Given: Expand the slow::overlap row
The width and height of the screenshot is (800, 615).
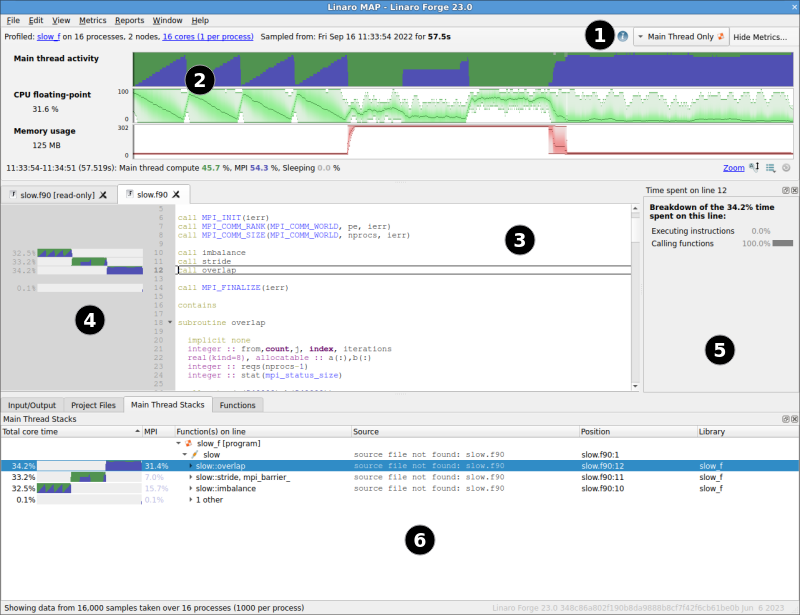Looking at the screenshot, I should (x=191, y=466).
